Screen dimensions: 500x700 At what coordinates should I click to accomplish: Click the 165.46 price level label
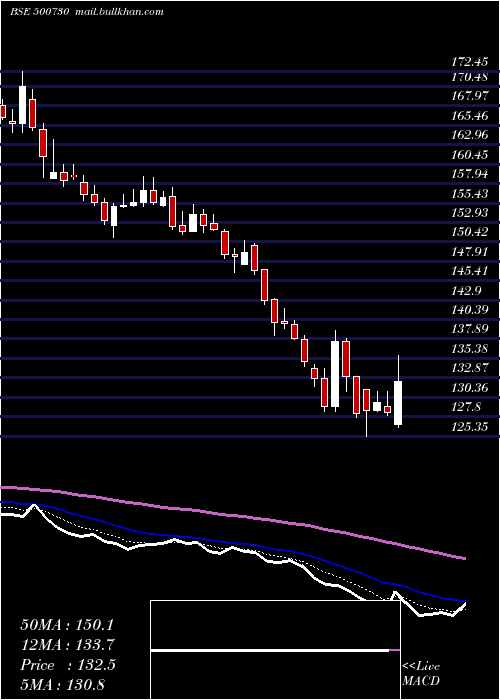pyautogui.click(x=469, y=116)
